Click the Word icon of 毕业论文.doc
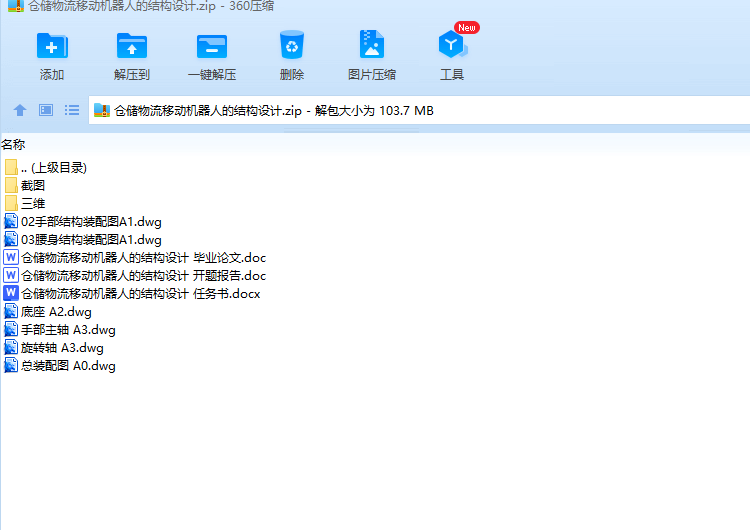Viewport: 750px width, 530px height. (x=11, y=257)
